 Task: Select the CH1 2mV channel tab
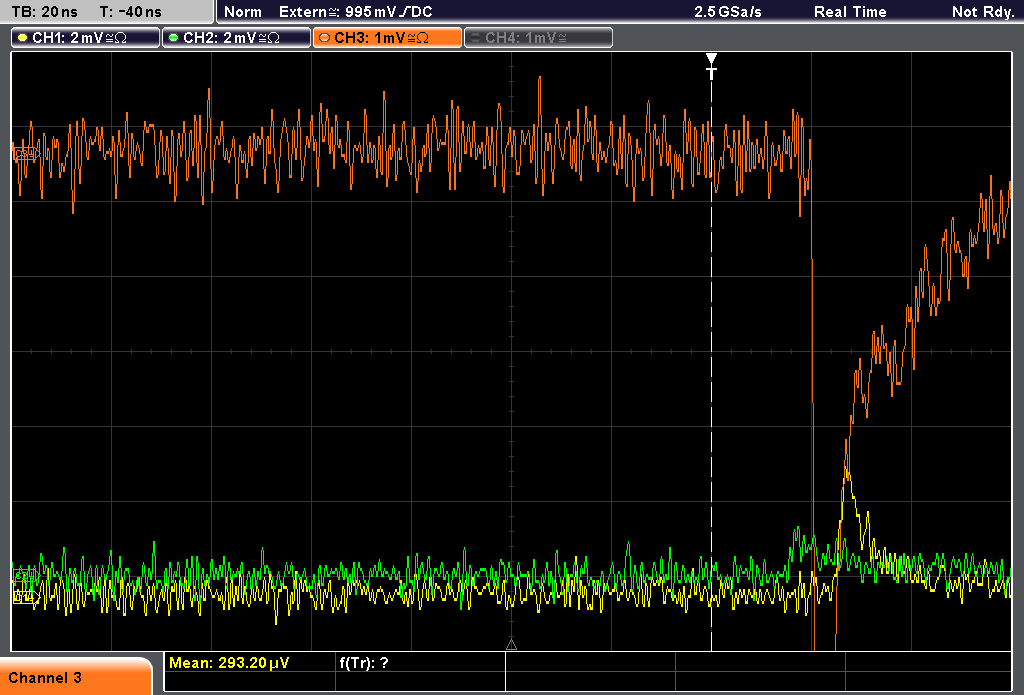pyautogui.click(x=86, y=38)
